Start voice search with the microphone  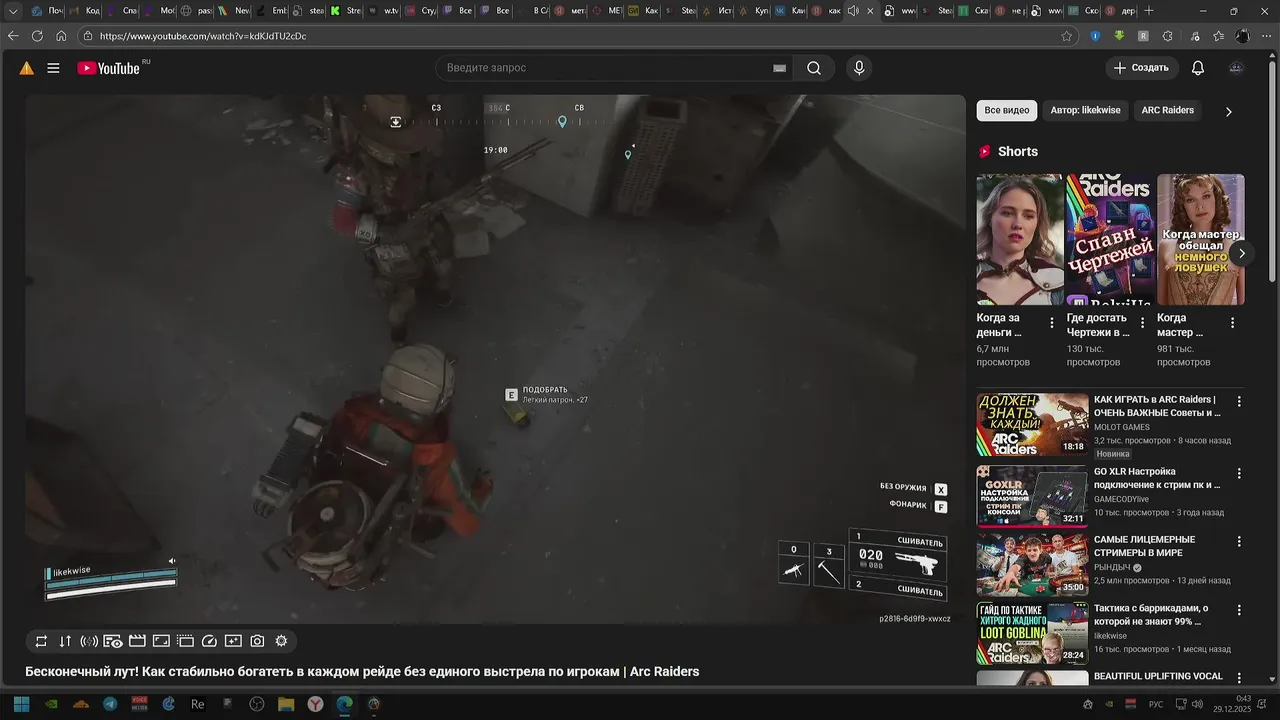coord(858,68)
